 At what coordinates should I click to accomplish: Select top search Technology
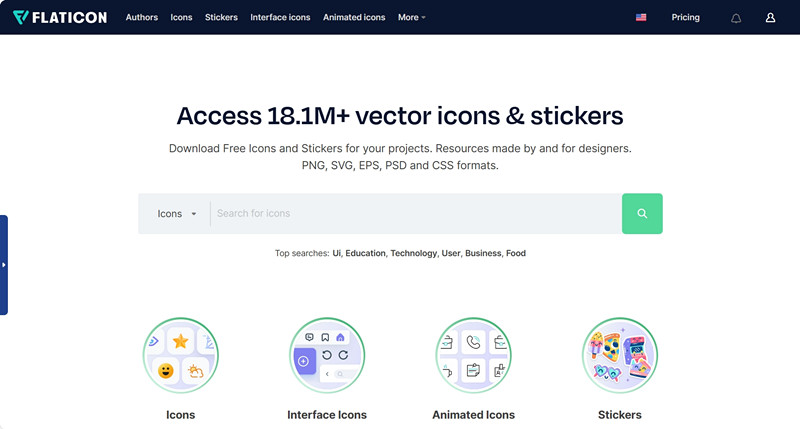coord(414,253)
